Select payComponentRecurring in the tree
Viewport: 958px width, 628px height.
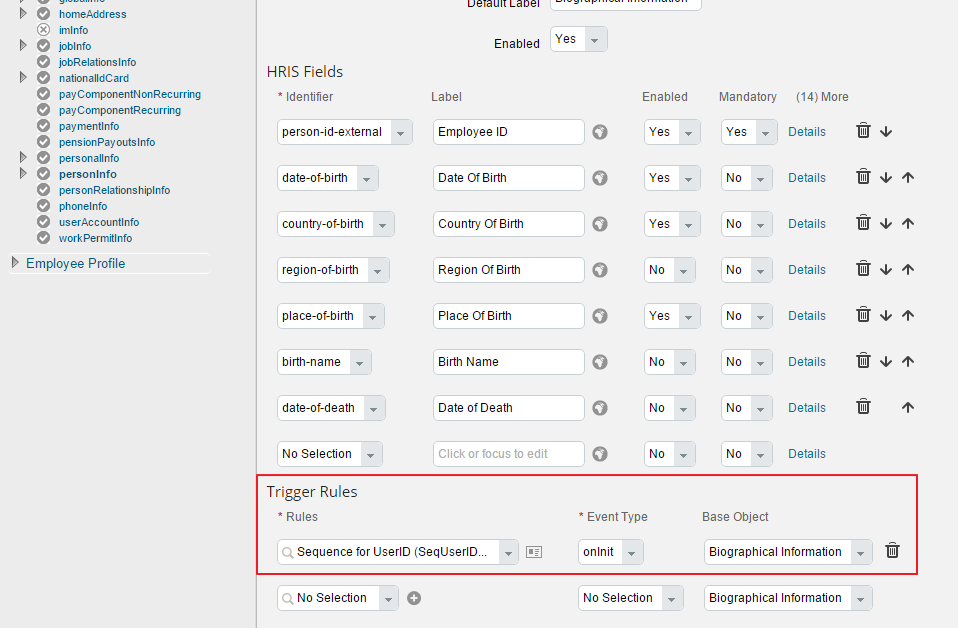coord(119,110)
